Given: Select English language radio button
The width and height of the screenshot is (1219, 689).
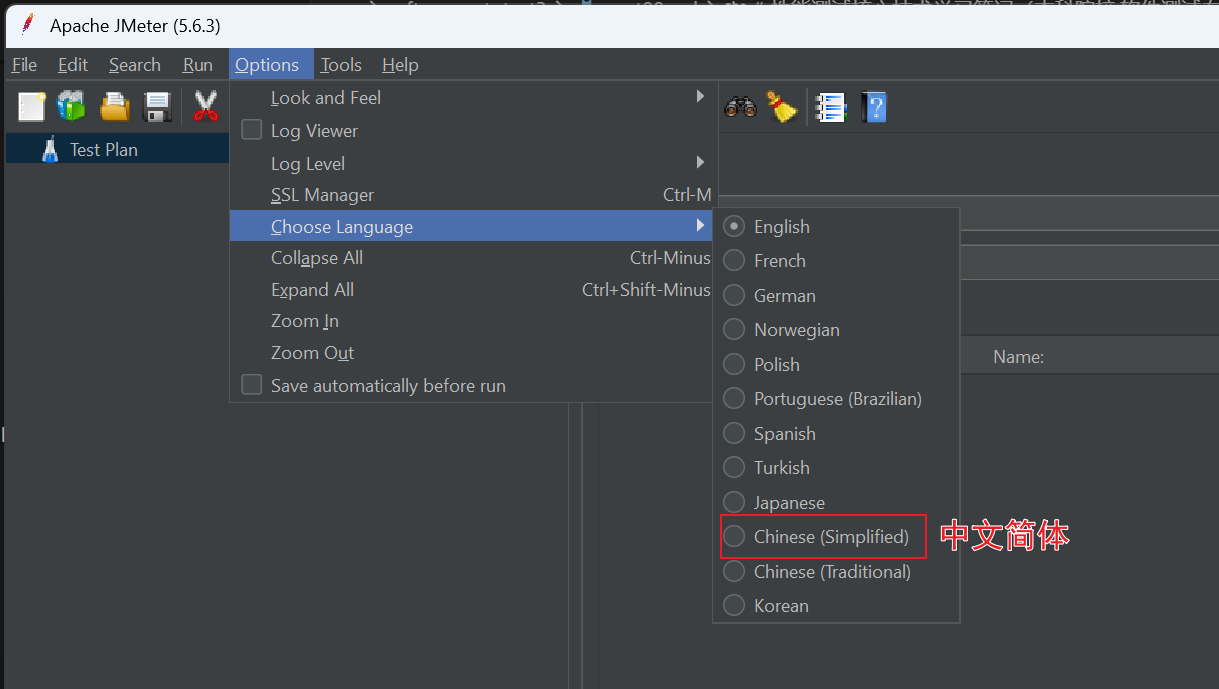Looking at the screenshot, I should click(734, 226).
